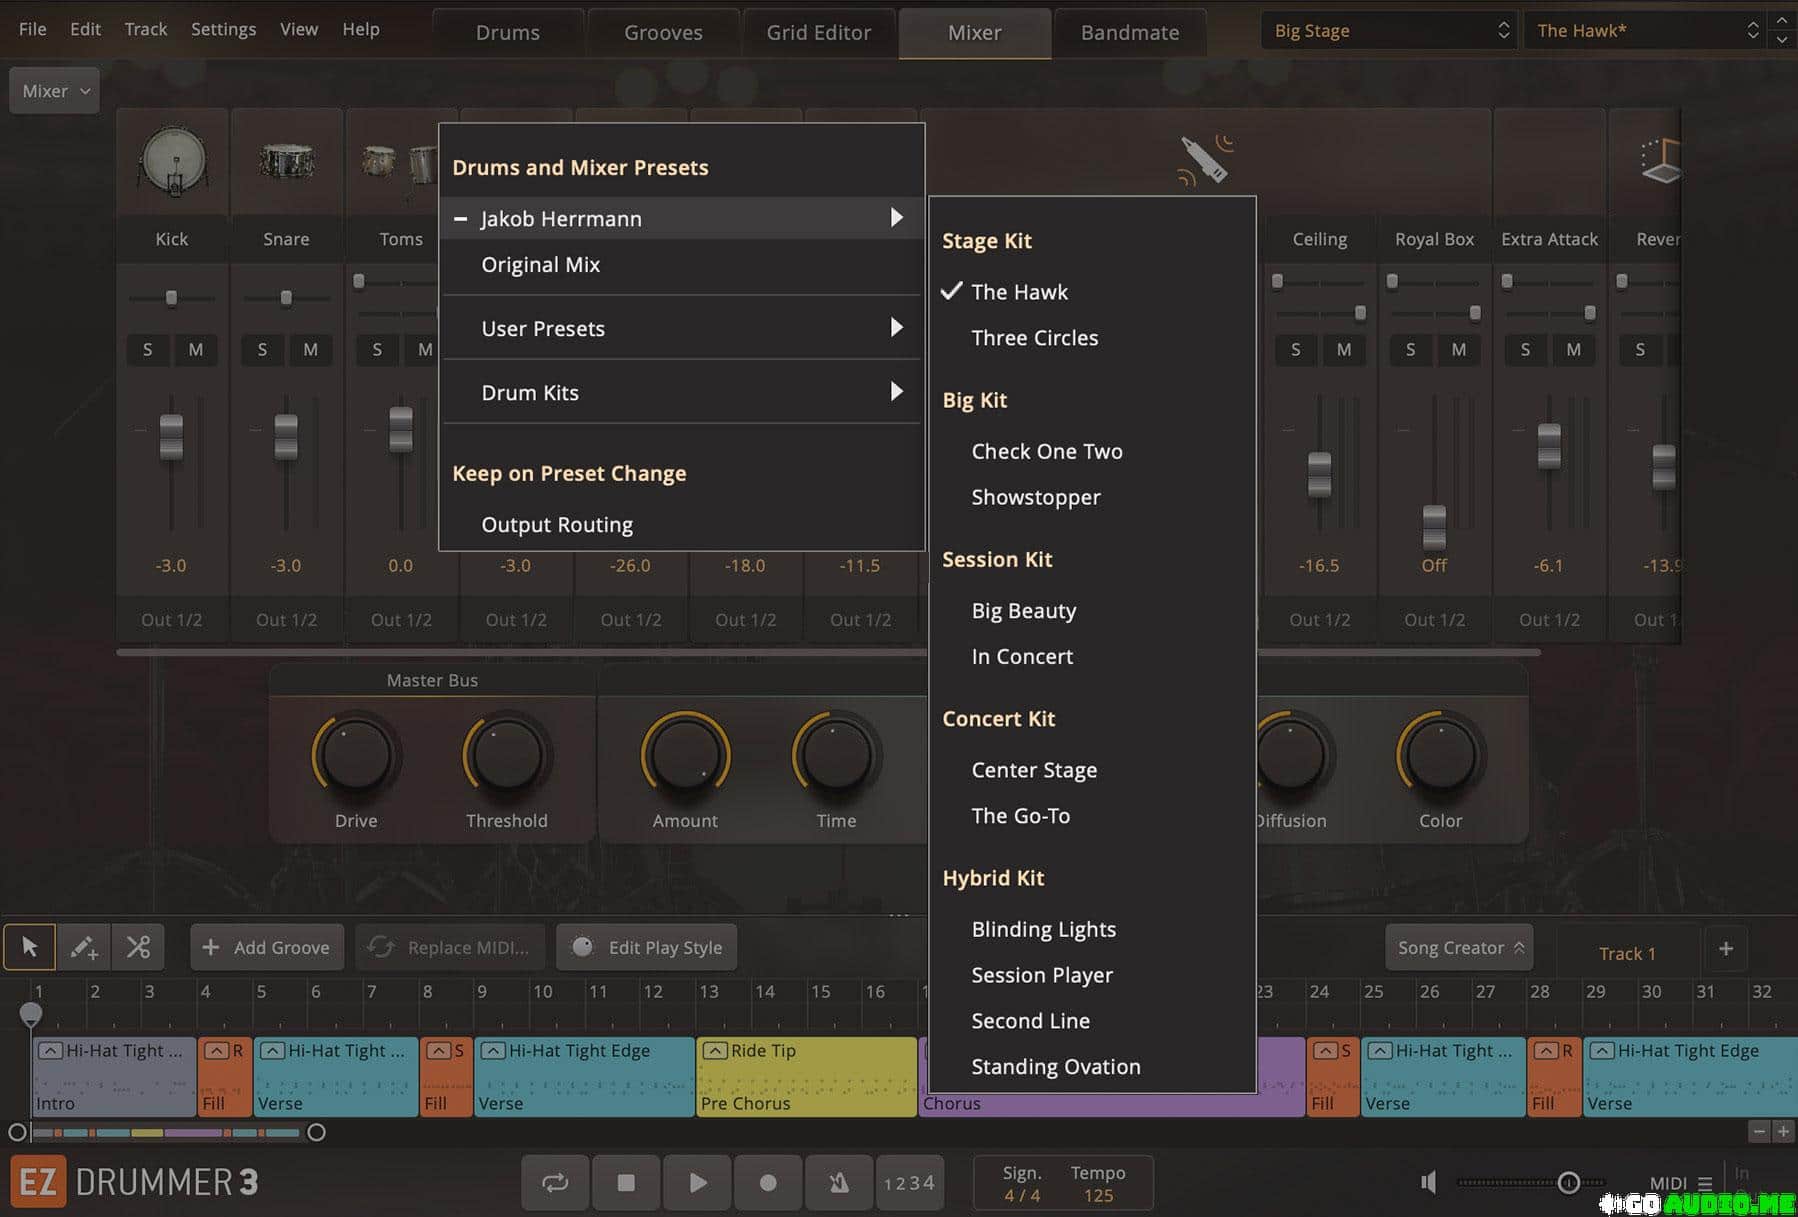The height and width of the screenshot is (1217, 1798).
Task: Click the EZ Drummer 3 logo
Action: (135, 1182)
